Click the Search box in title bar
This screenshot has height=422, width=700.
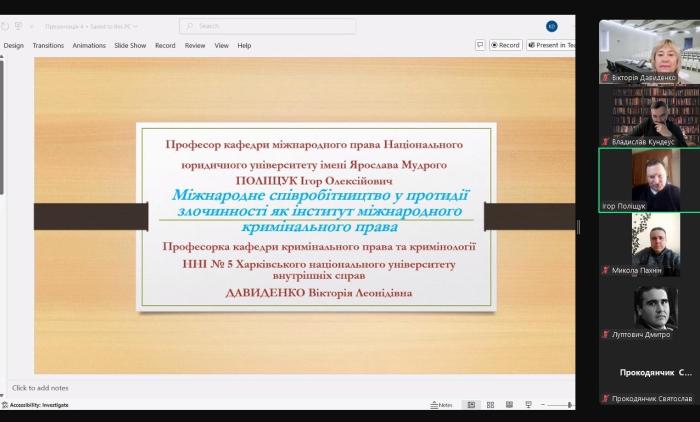tap(253, 26)
